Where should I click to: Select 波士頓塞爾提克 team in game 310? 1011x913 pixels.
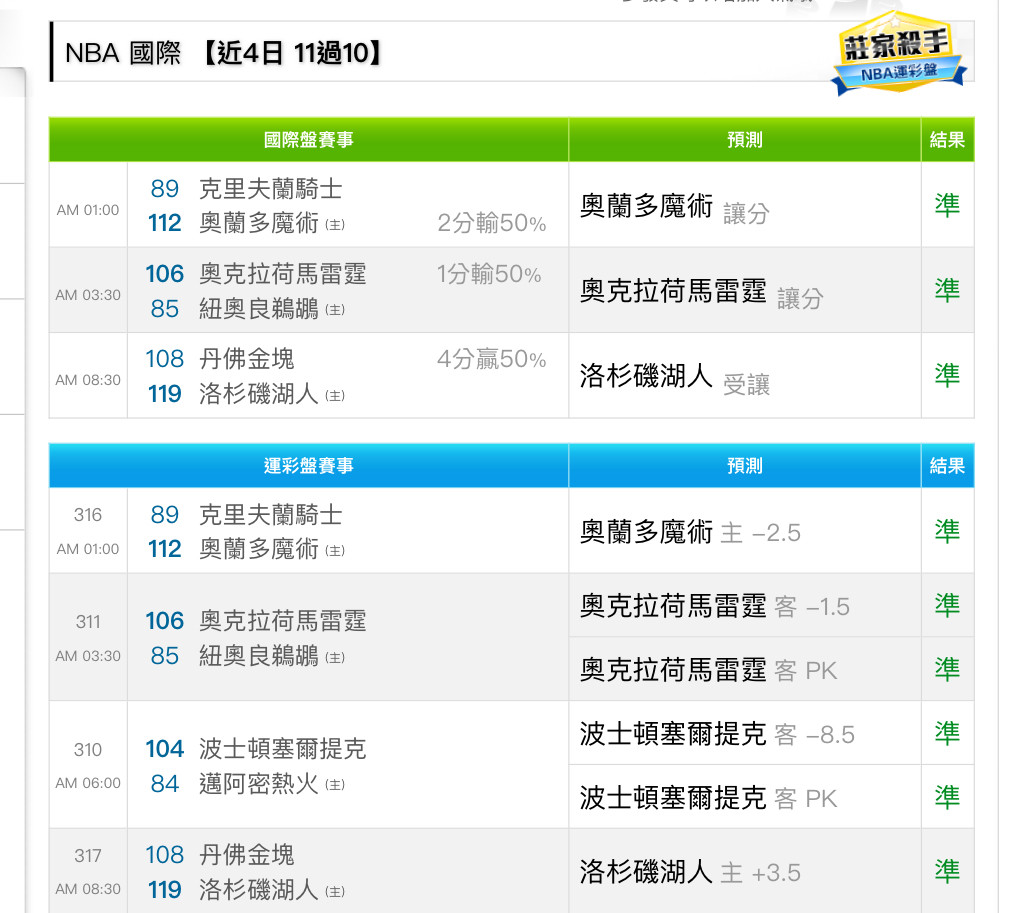tap(282, 749)
